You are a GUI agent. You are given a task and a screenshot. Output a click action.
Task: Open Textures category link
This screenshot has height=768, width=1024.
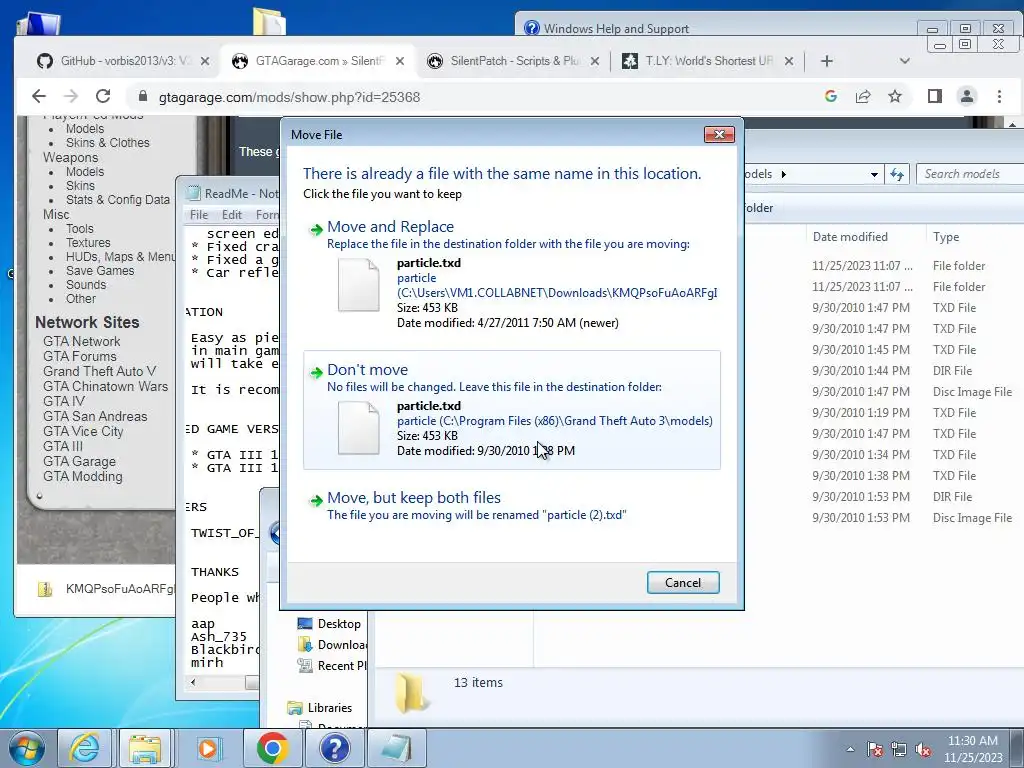click(x=88, y=242)
